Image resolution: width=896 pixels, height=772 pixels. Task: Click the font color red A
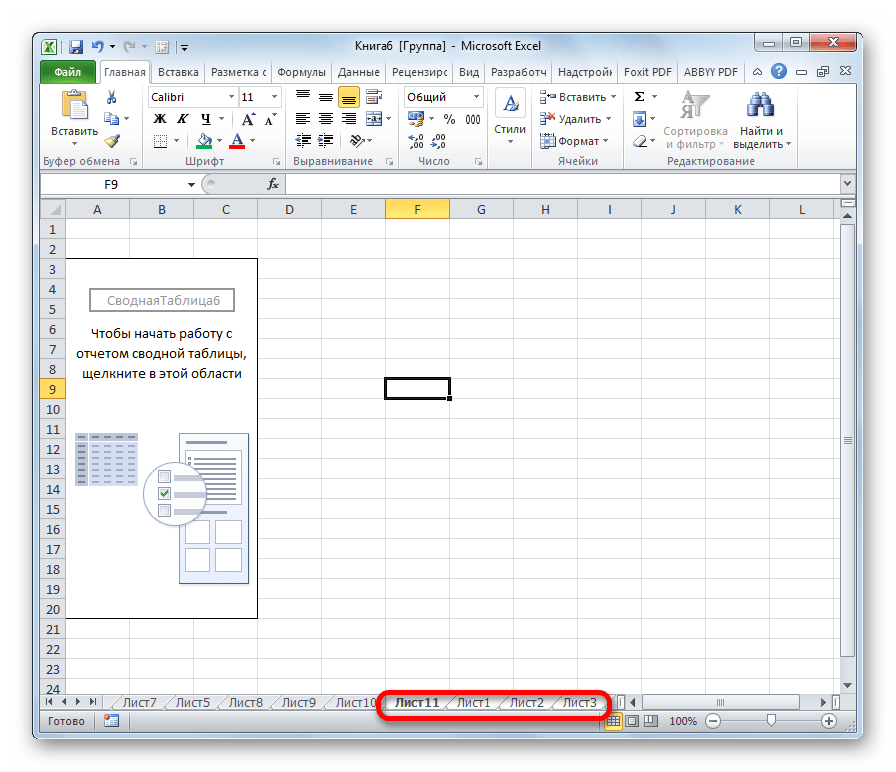coord(237,141)
